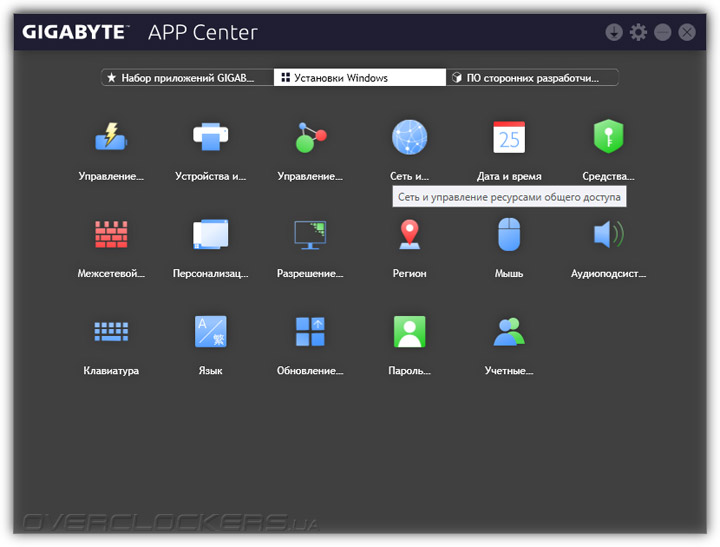
Task: Open the Сеть и... globe icon
Action: tap(410, 137)
